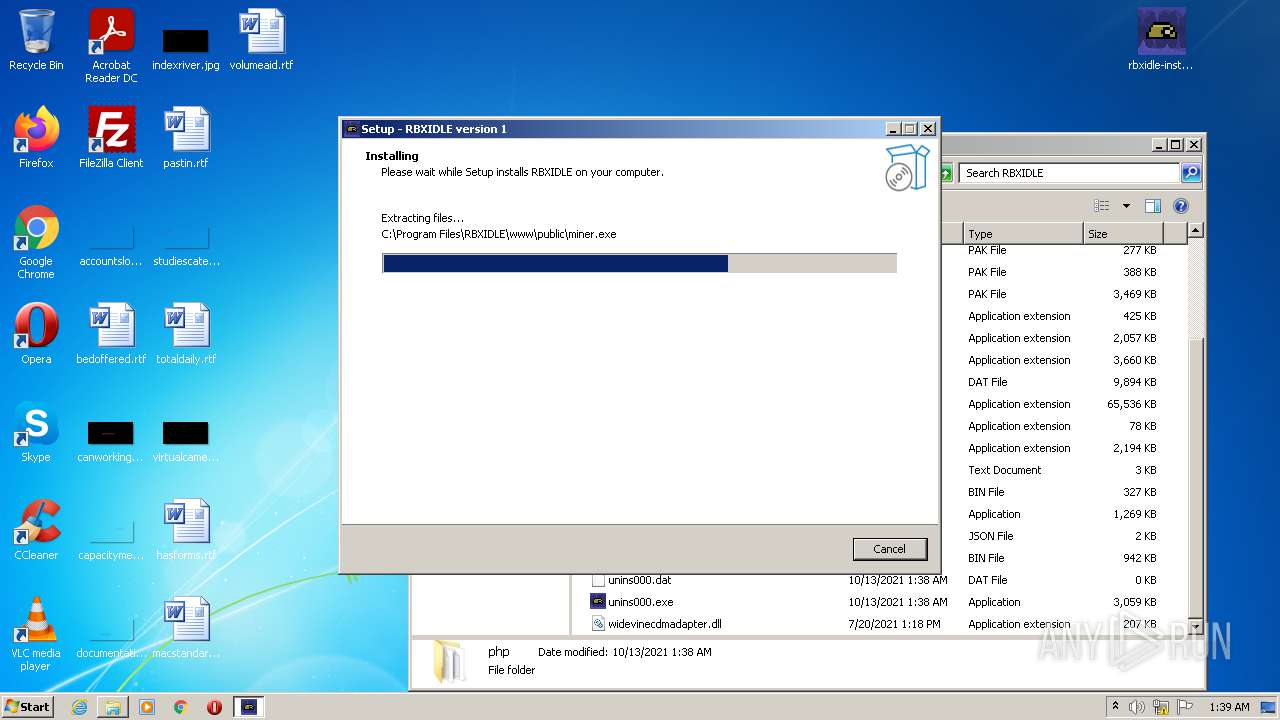
Task: Launch CCleaner desktop shortcut
Action: click(x=36, y=530)
